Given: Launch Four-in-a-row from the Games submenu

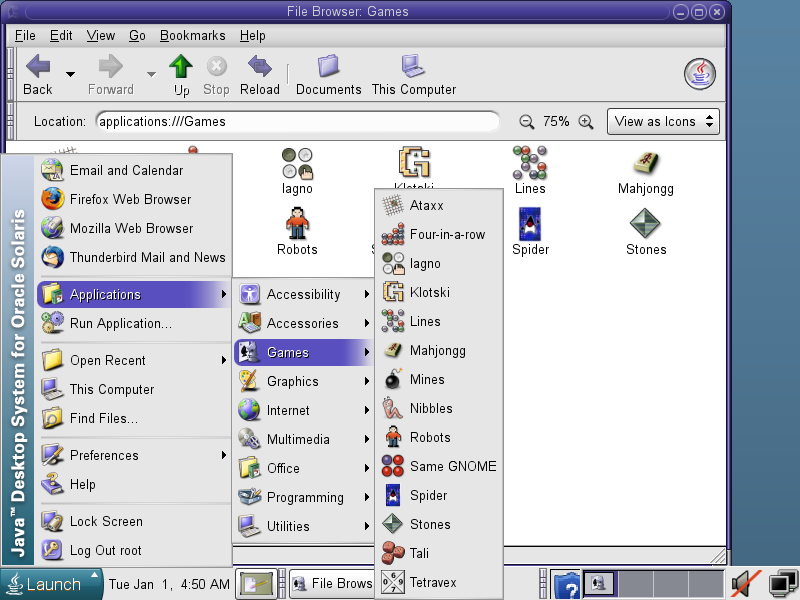Looking at the screenshot, I should 438,234.
